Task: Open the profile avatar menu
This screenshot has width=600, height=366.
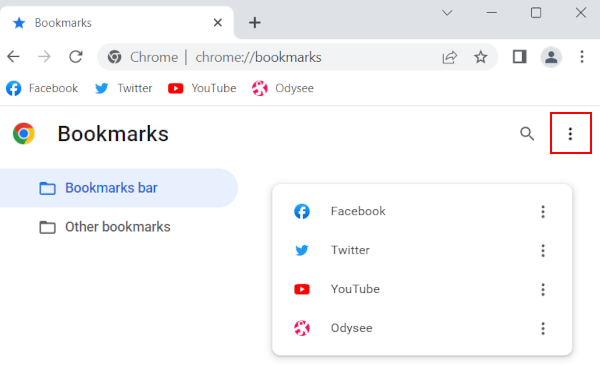Action: point(551,57)
